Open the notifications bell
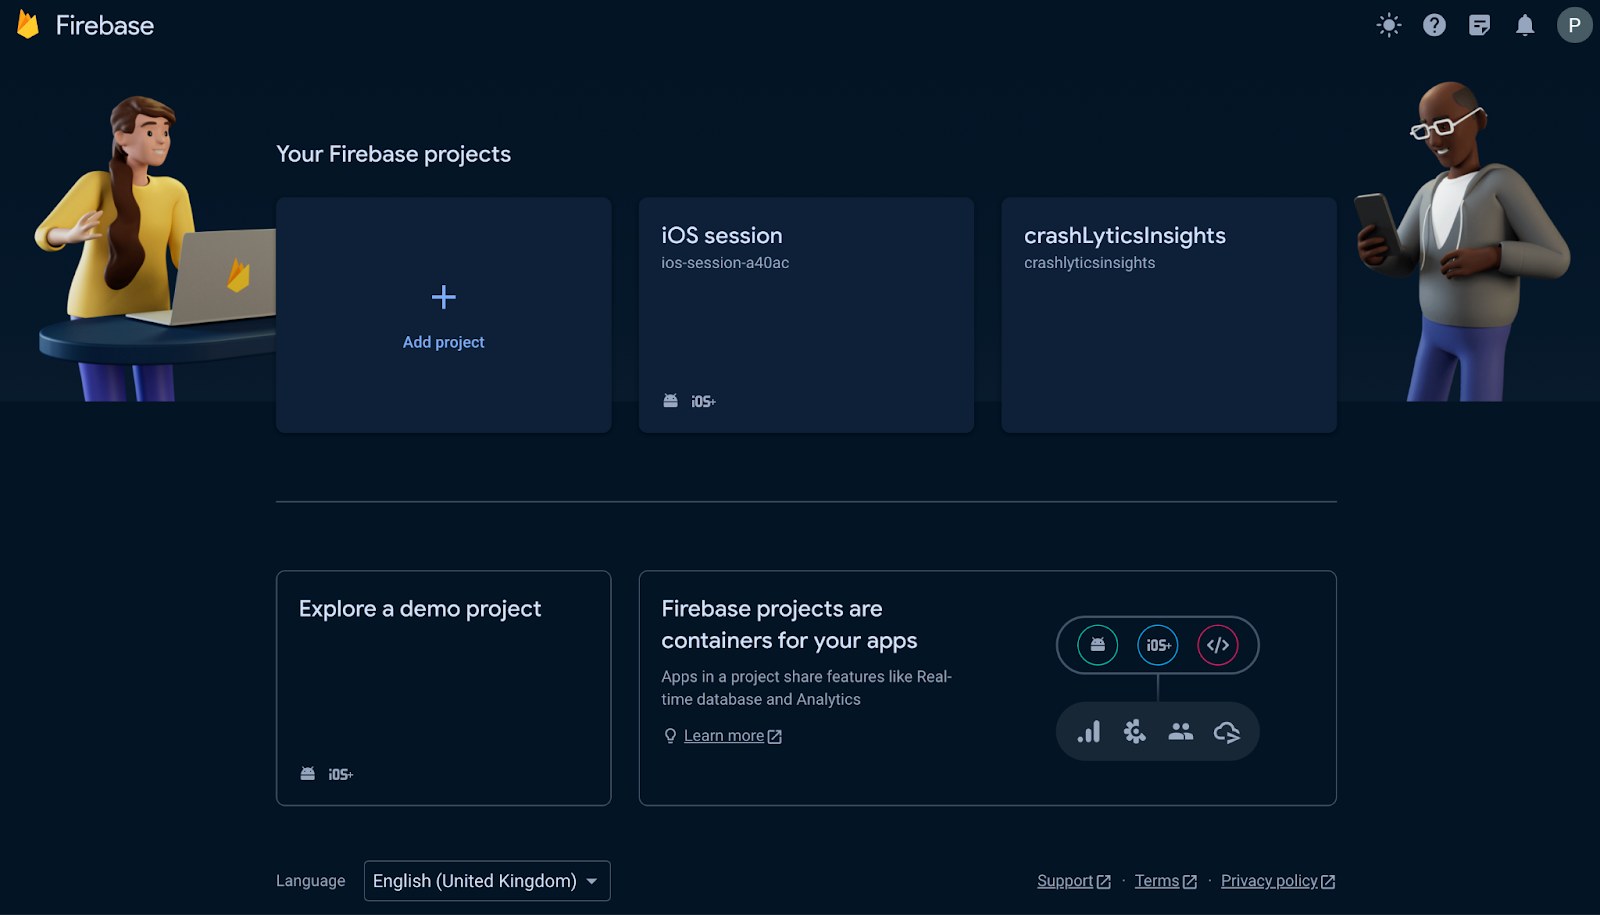The image size is (1600, 915). coord(1525,25)
